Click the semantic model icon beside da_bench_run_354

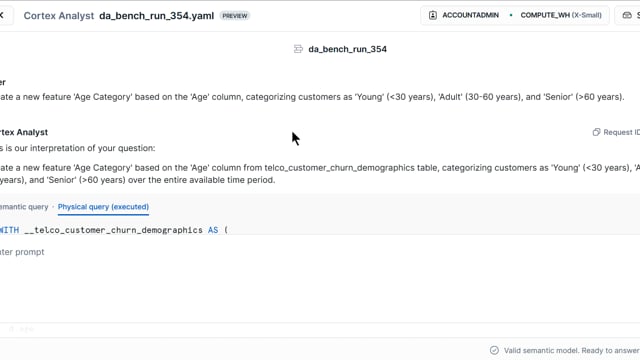point(298,49)
